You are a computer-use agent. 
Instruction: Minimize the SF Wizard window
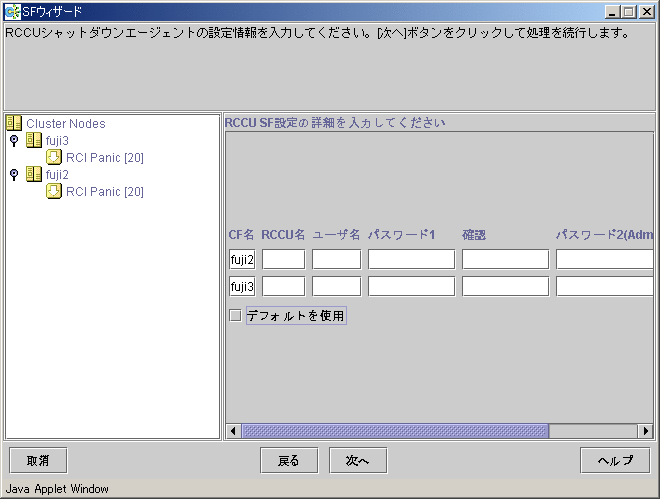[612, 12]
